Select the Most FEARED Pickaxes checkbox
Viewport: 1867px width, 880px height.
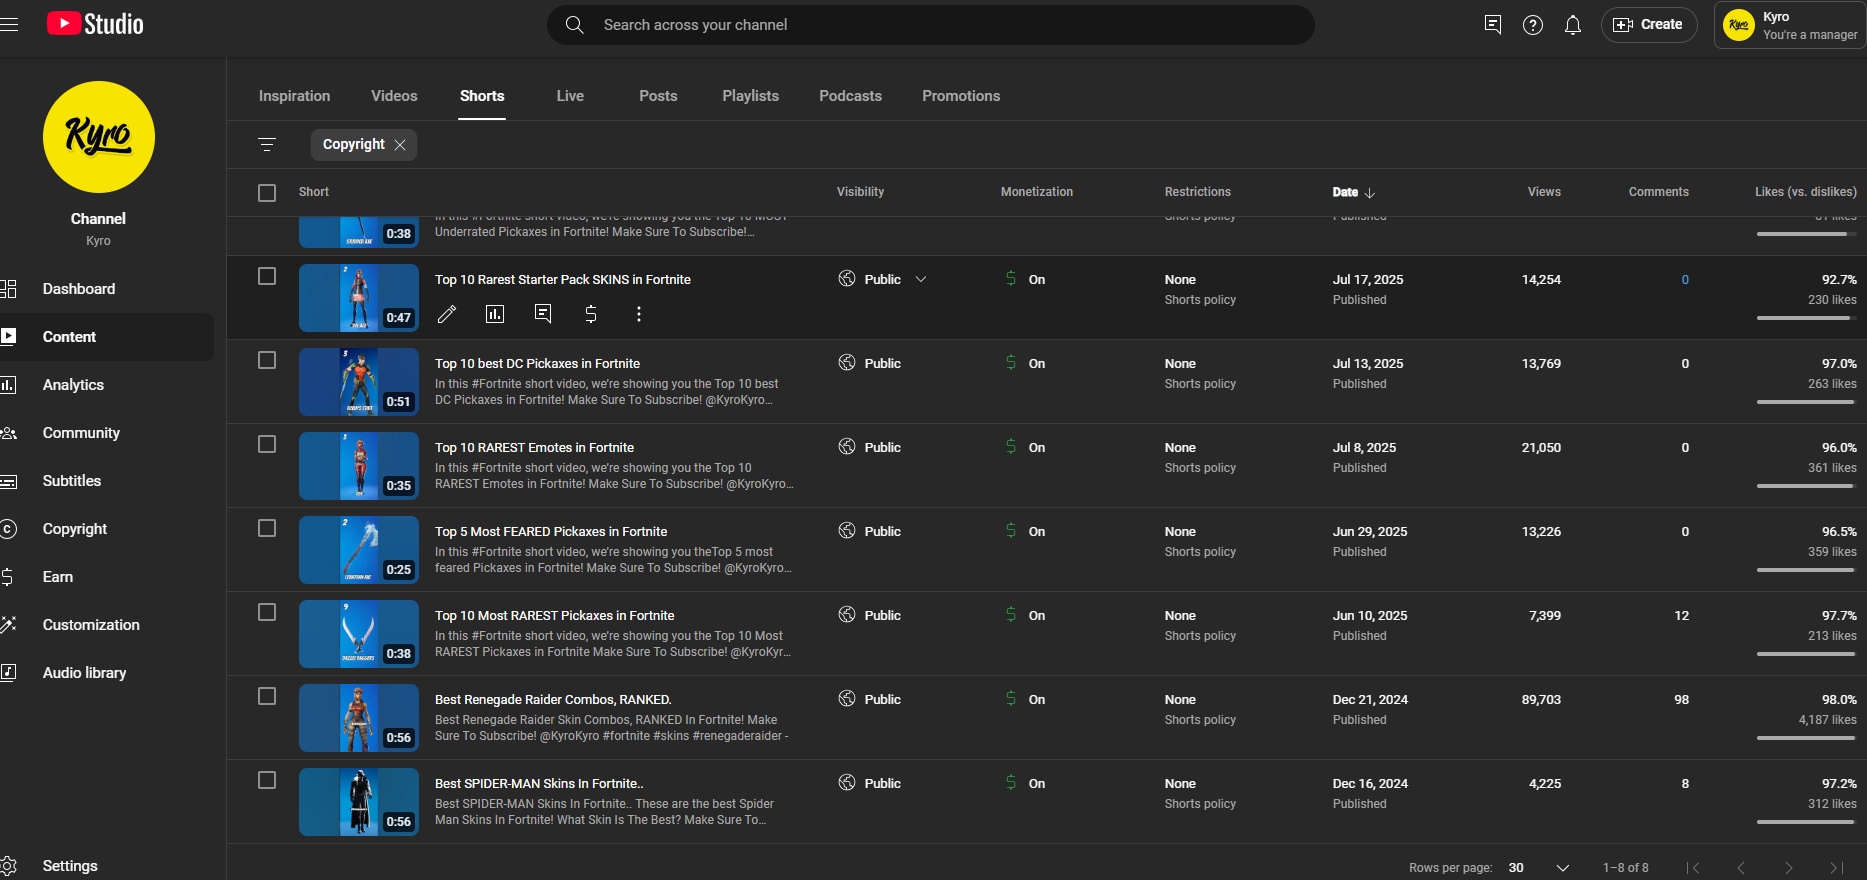click(267, 528)
